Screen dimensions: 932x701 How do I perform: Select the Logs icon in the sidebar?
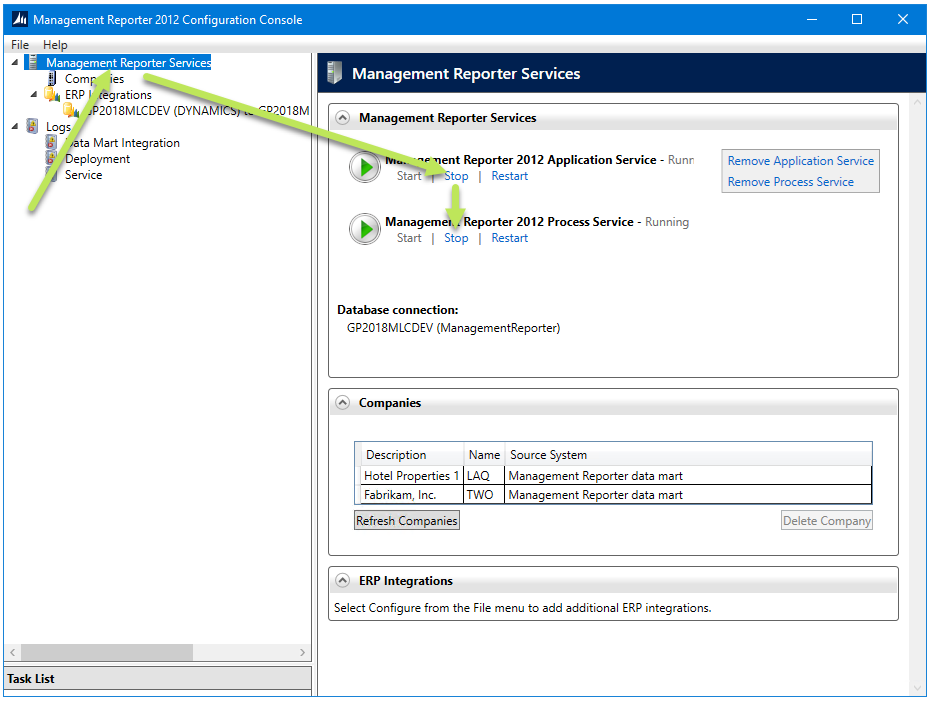click(x=31, y=127)
